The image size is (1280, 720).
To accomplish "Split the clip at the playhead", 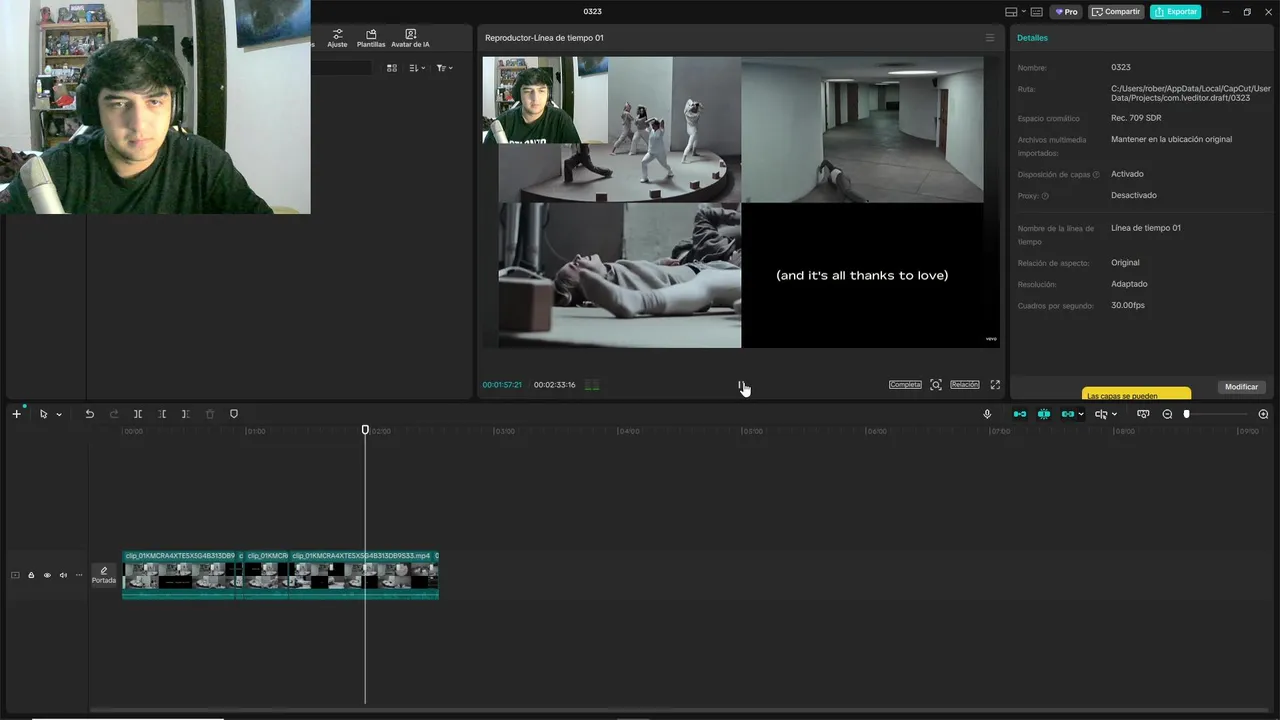I will pyautogui.click(x=138, y=414).
